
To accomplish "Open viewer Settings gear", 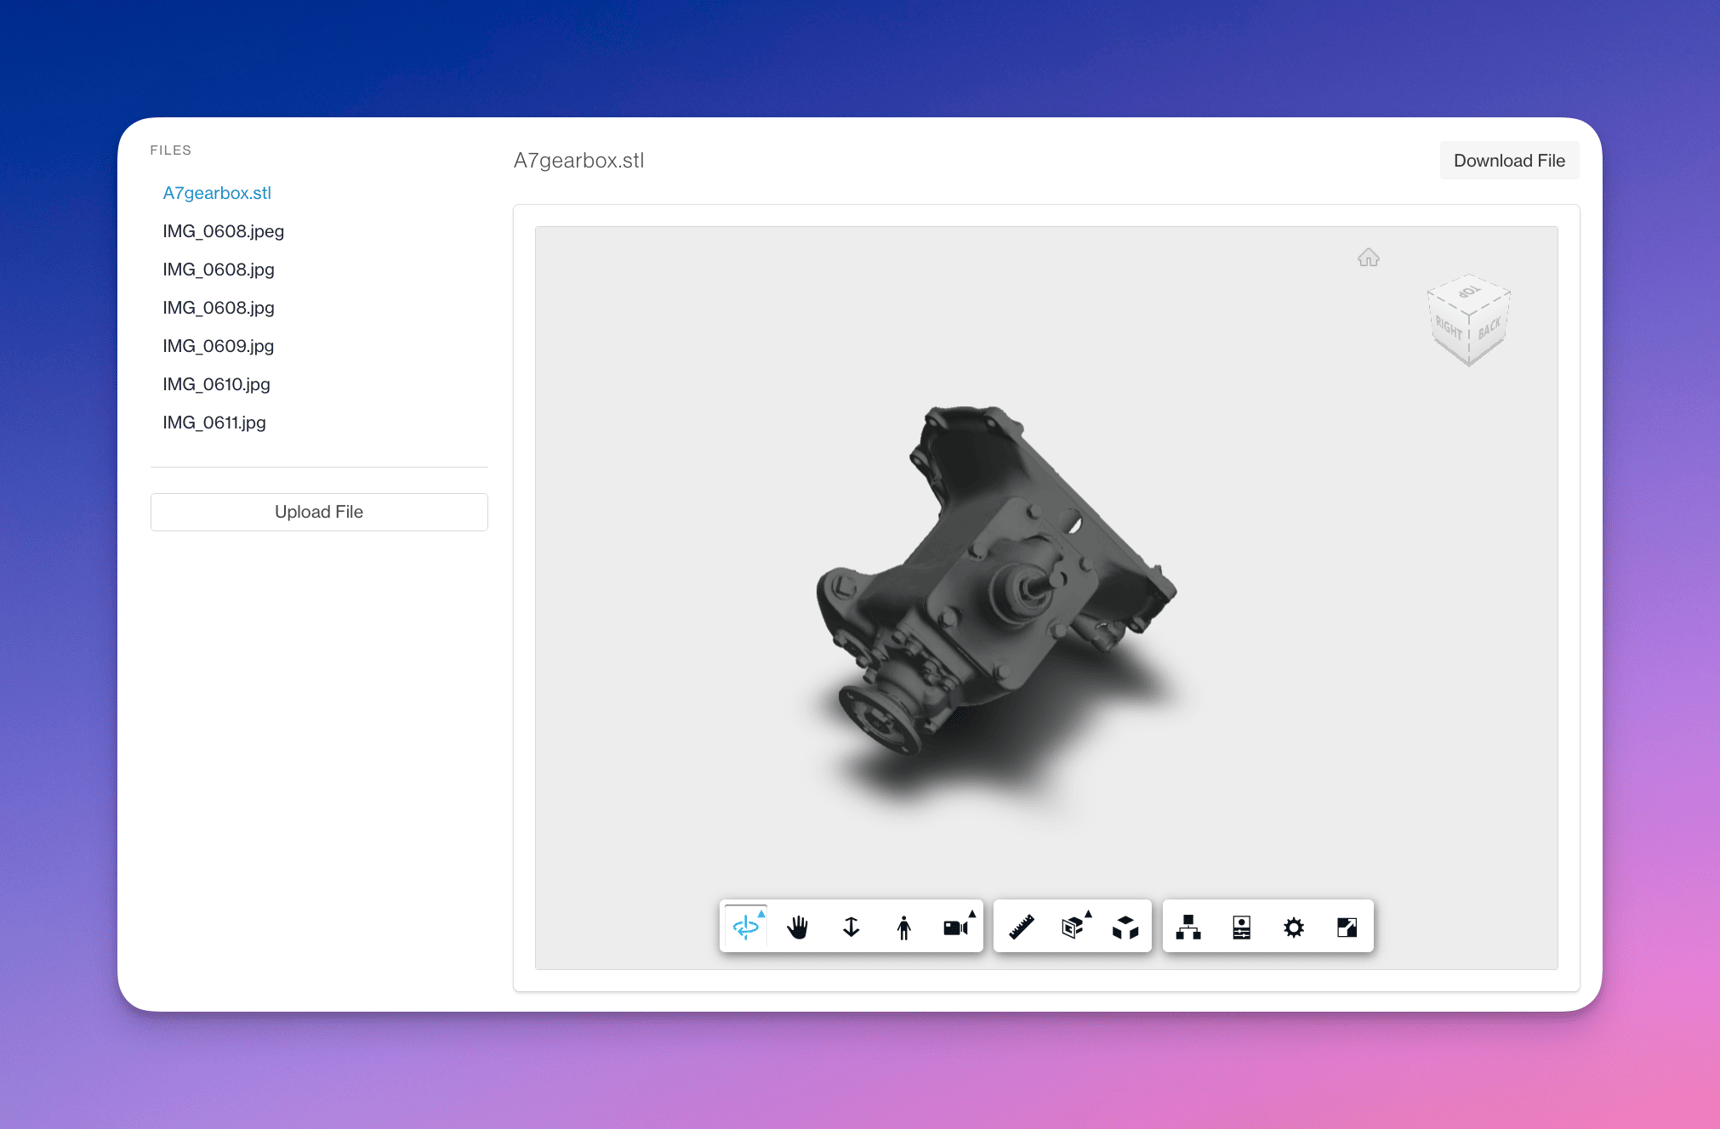I will (x=1294, y=927).
